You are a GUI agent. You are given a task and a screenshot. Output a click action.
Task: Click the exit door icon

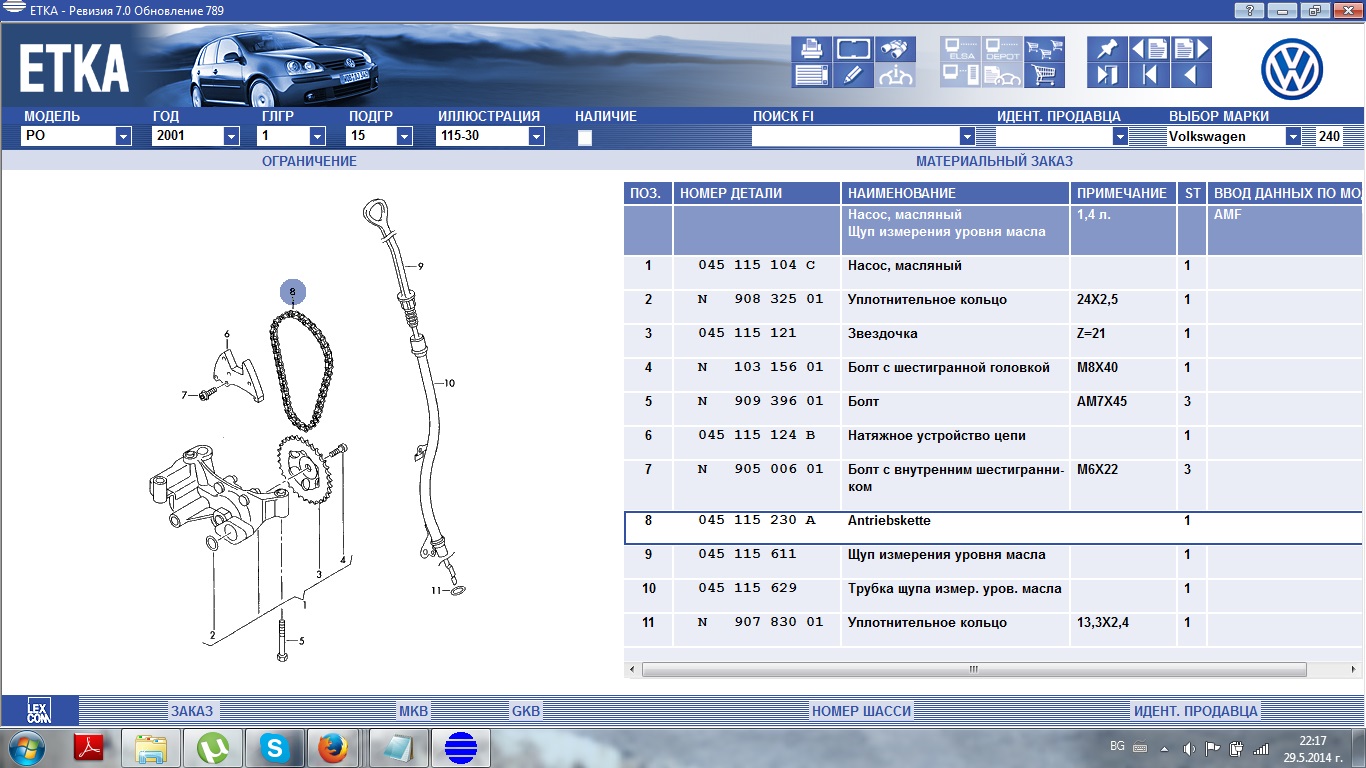pos(1106,75)
